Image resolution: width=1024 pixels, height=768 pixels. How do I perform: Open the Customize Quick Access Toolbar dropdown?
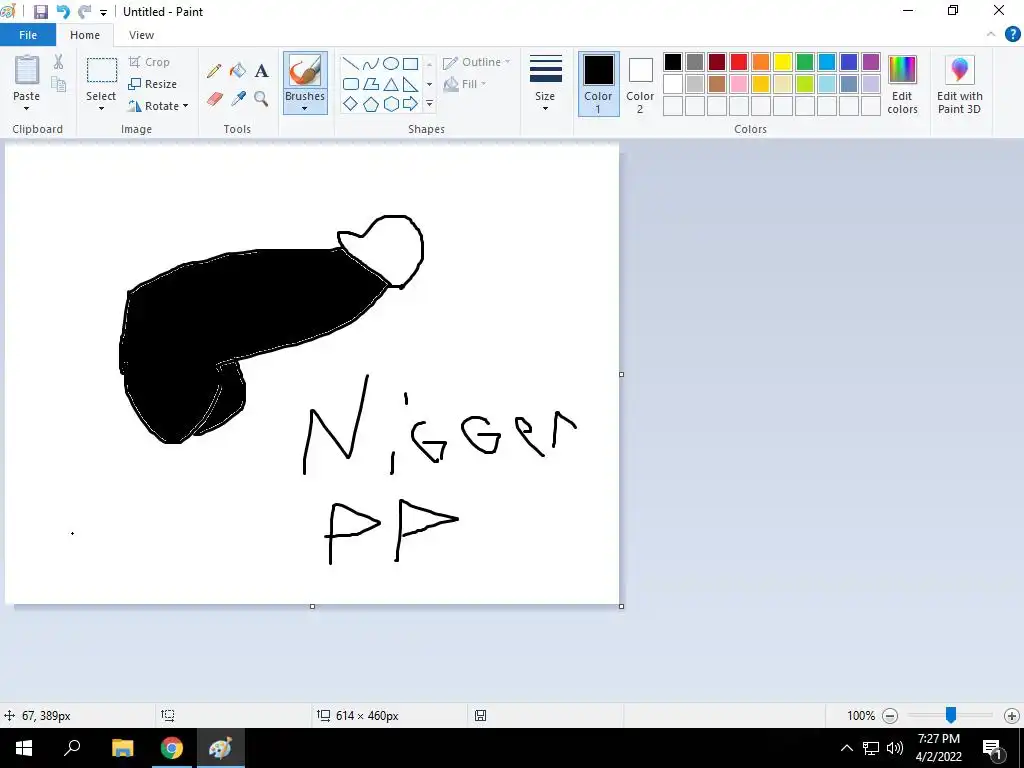coord(103,12)
